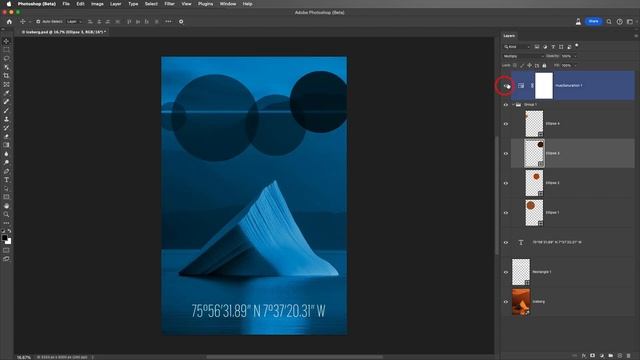Click the new adjustment layer icon
Screen dimensions: 640x360
click(602, 356)
